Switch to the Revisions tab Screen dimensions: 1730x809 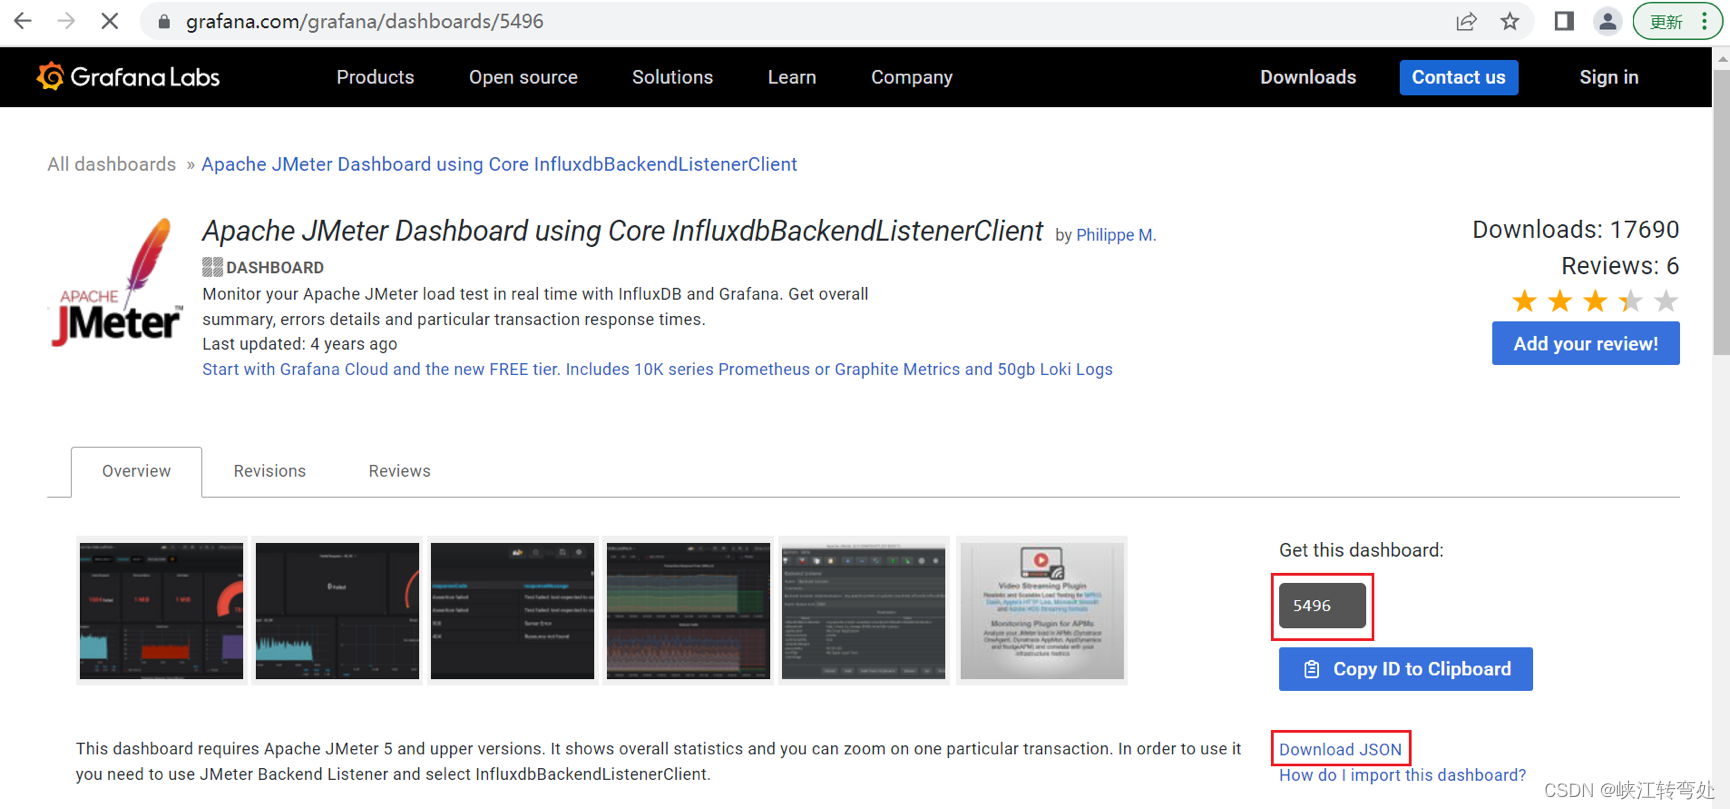(x=270, y=471)
